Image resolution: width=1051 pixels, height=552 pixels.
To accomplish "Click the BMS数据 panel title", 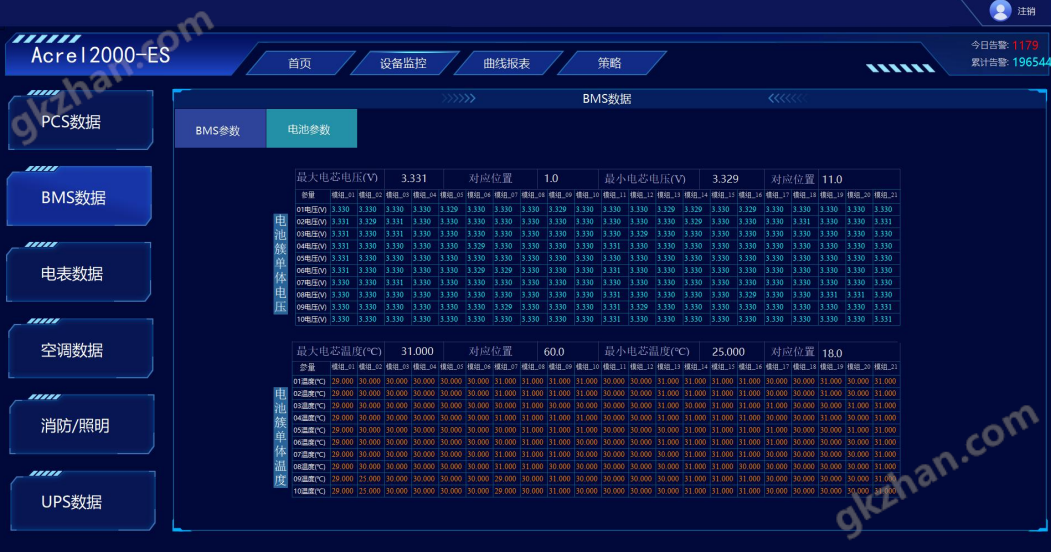I will pos(607,98).
